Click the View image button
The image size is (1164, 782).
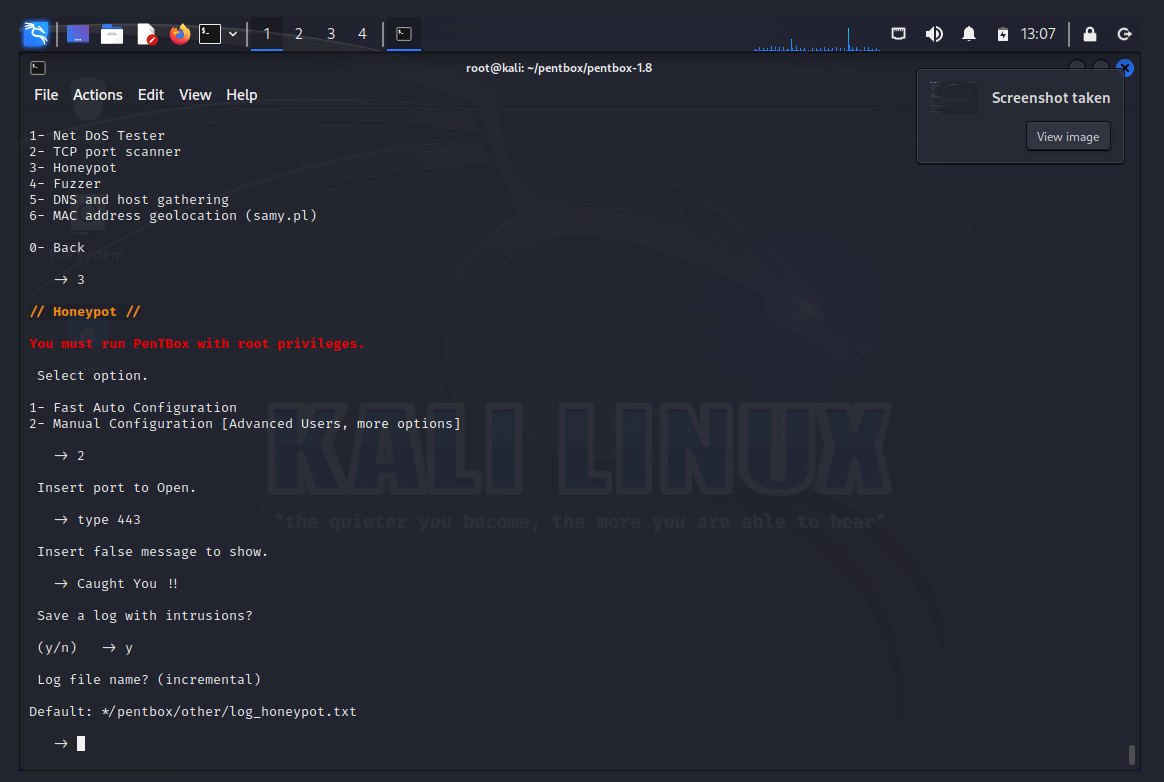1068,137
